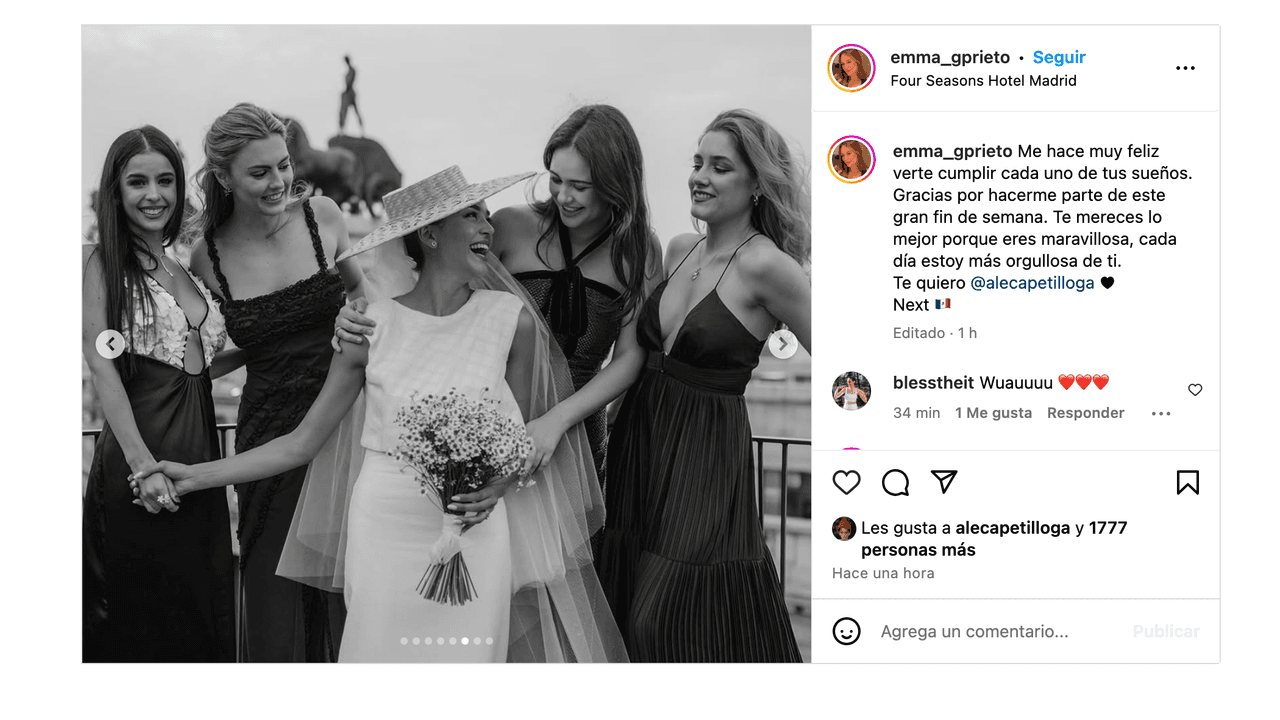Open post options with the ellipsis icon
The height and width of the screenshot is (720, 1280).
(1185, 67)
